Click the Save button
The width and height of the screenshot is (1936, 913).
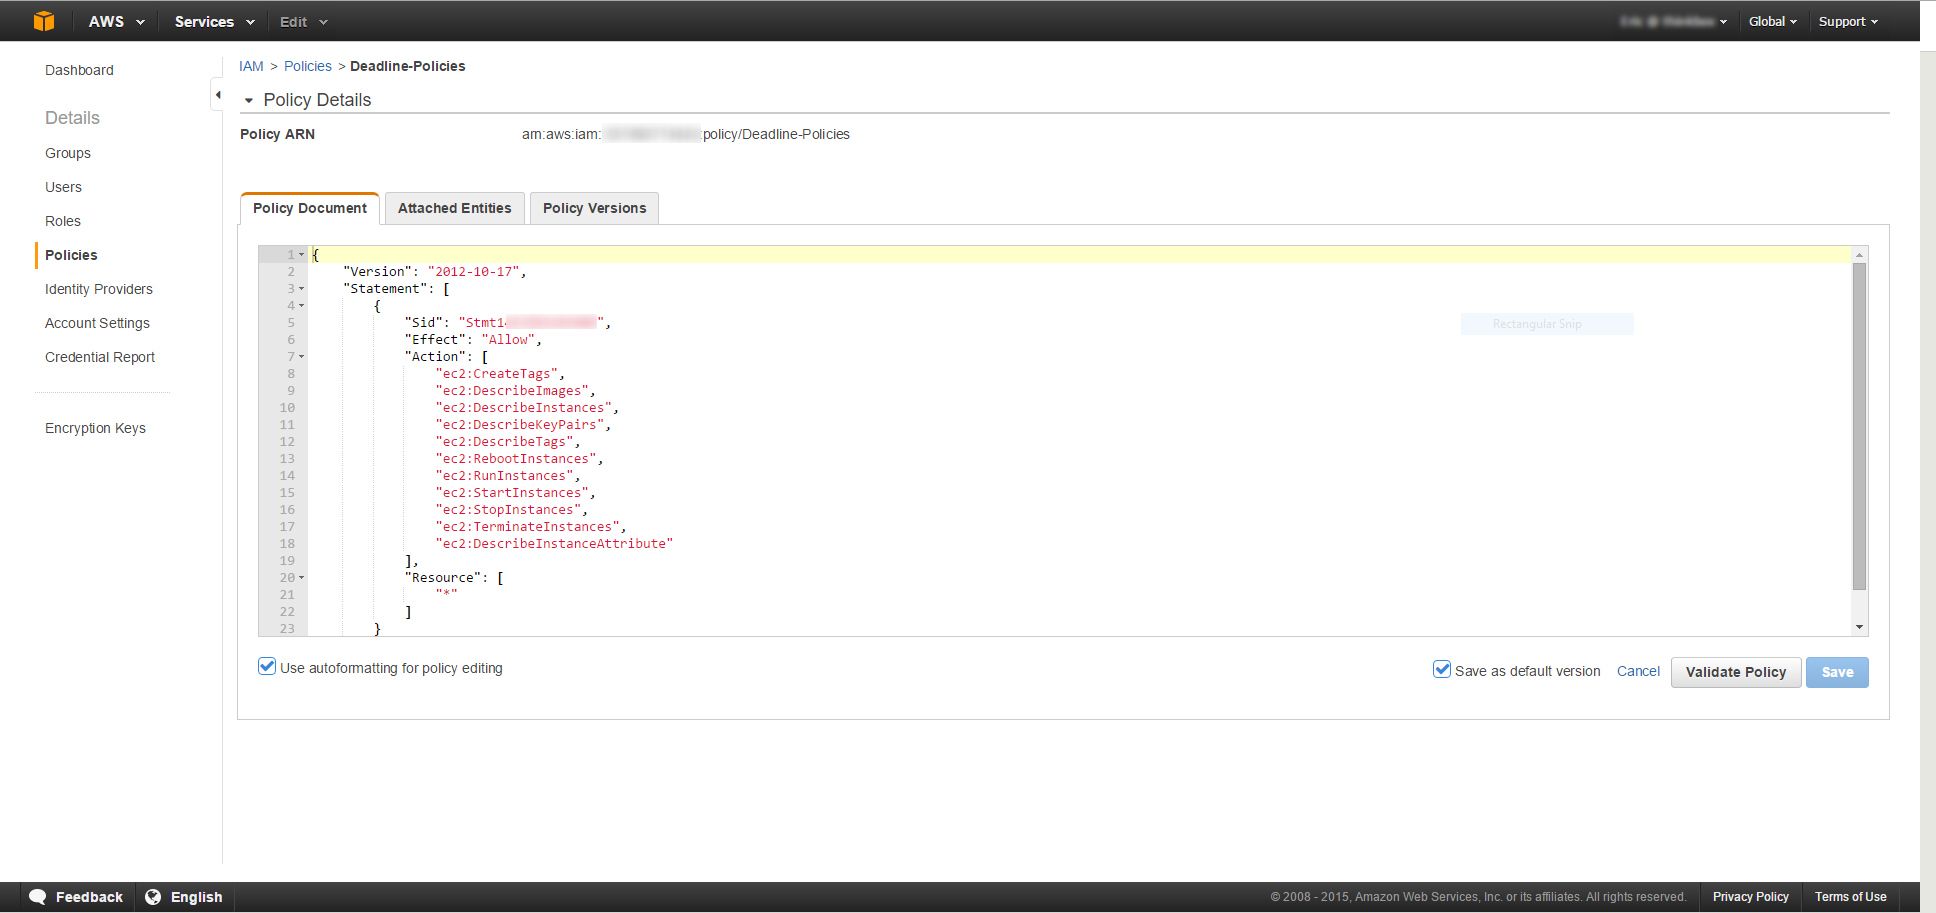[1837, 672]
